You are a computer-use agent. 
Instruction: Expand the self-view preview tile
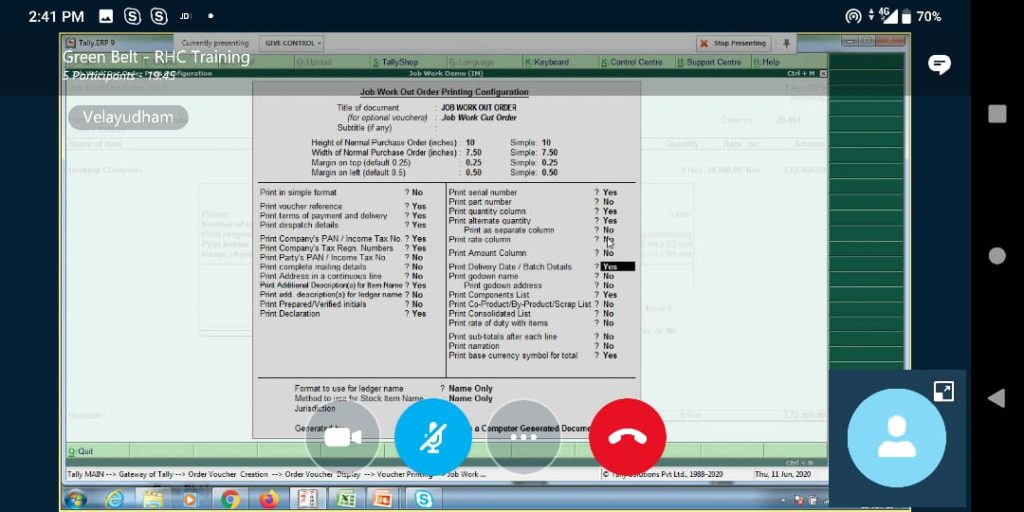pyautogui.click(x=944, y=391)
